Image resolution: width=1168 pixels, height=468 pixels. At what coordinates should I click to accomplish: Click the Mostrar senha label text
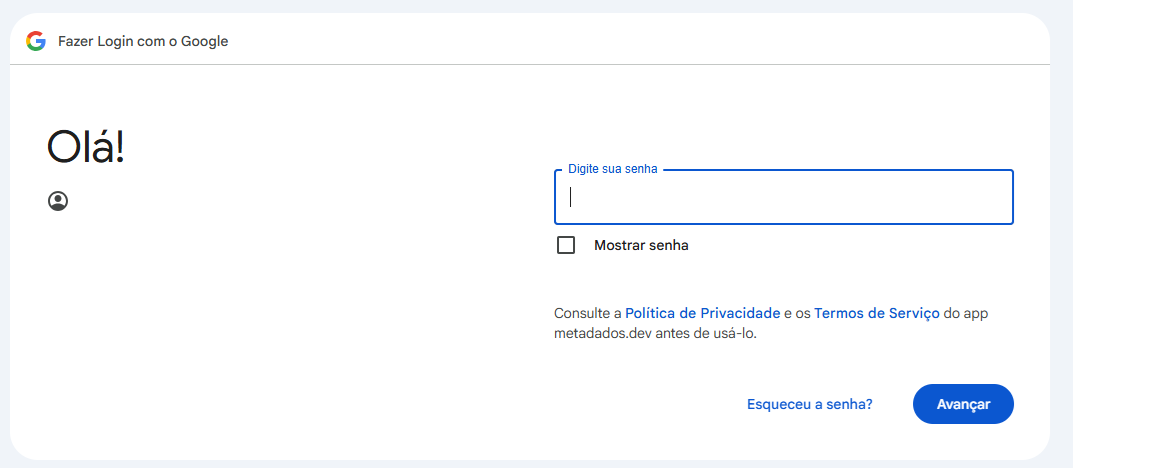(641, 245)
